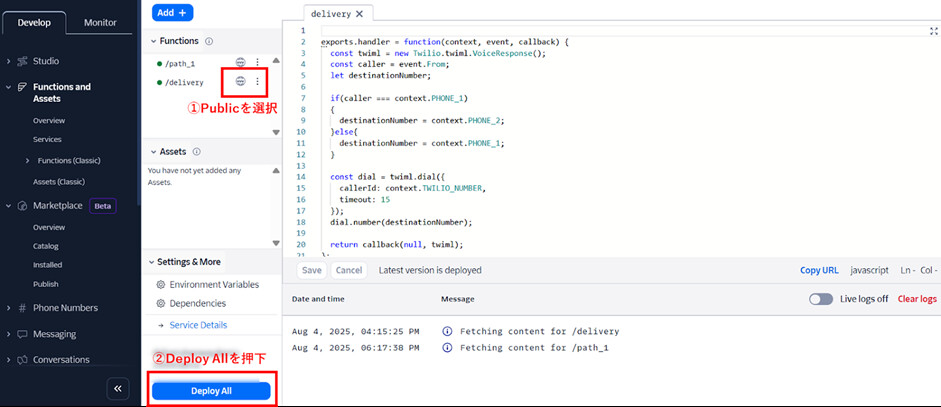The height and width of the screenshot is (407, 941).
Task: Click the Beta badge next to Marketplace
Action: tap(103, 206)
